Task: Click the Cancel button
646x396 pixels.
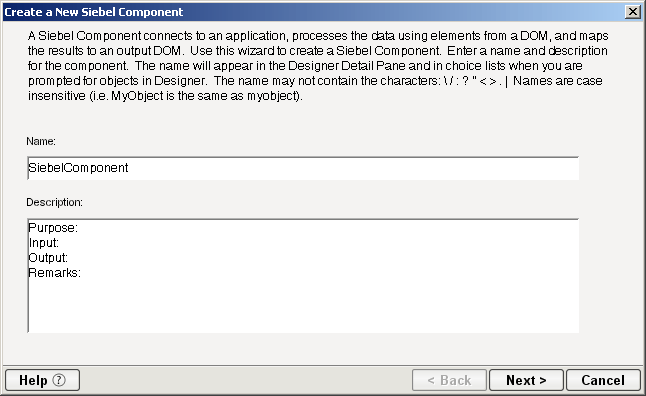Action: tap(603, 380)
